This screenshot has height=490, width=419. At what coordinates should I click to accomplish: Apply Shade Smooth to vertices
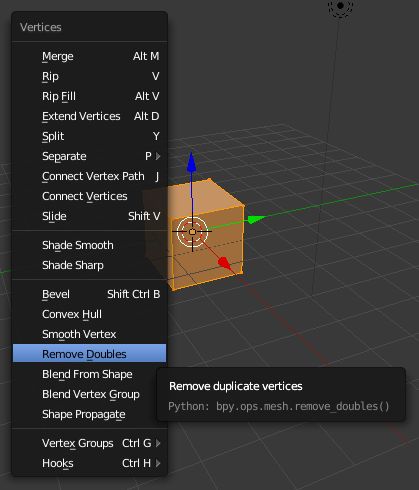click(x=89, y=245)
